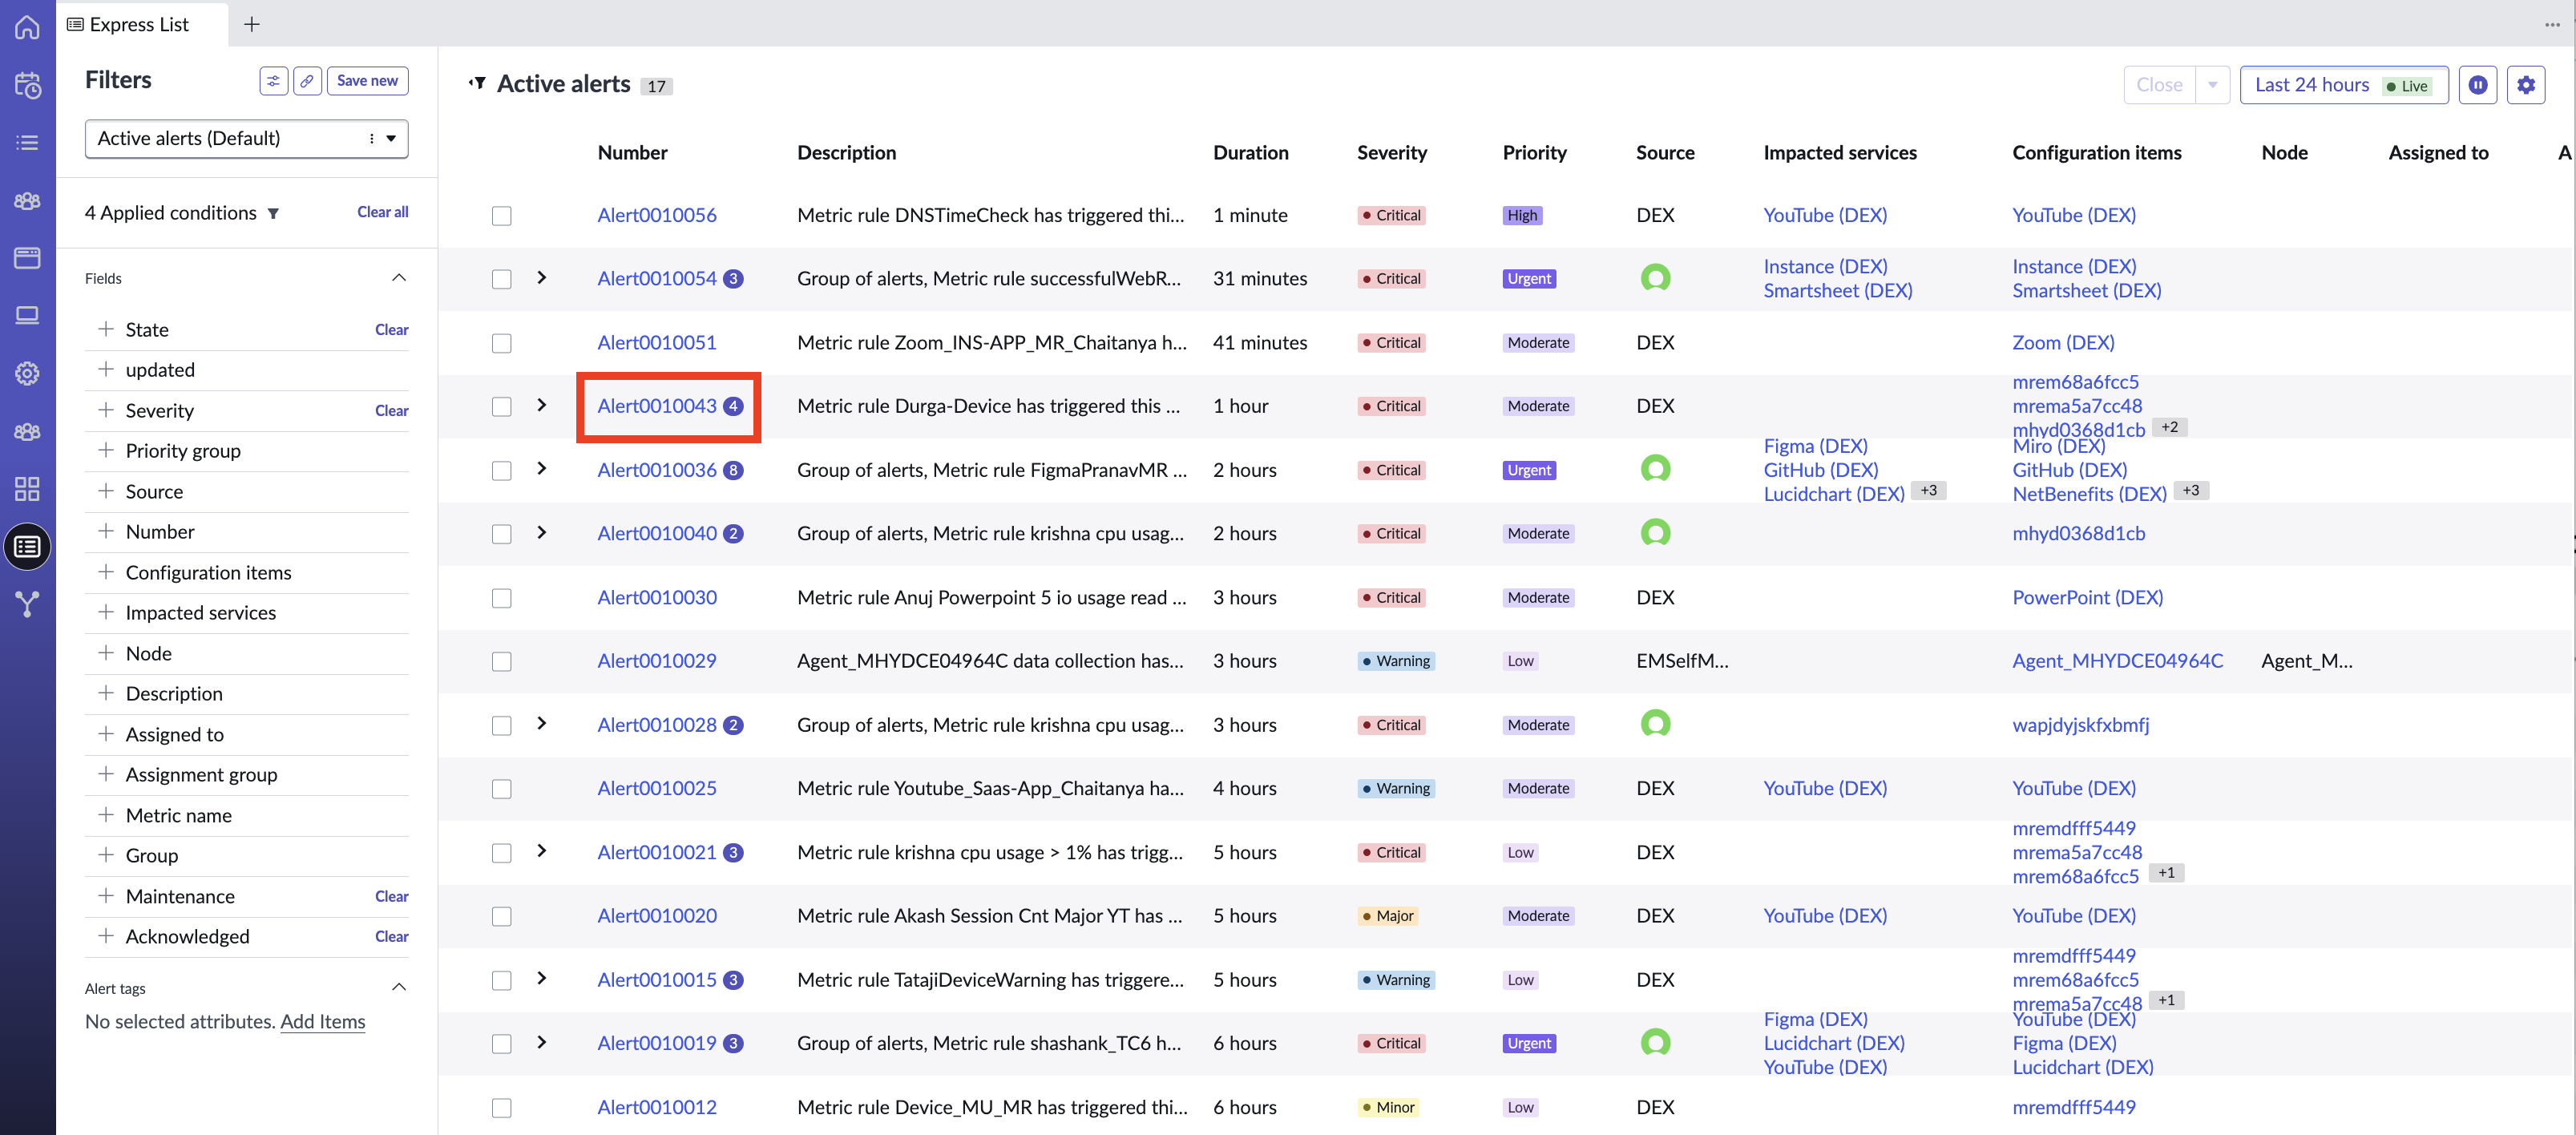Add a new tab with plus icon

point(252,24)
